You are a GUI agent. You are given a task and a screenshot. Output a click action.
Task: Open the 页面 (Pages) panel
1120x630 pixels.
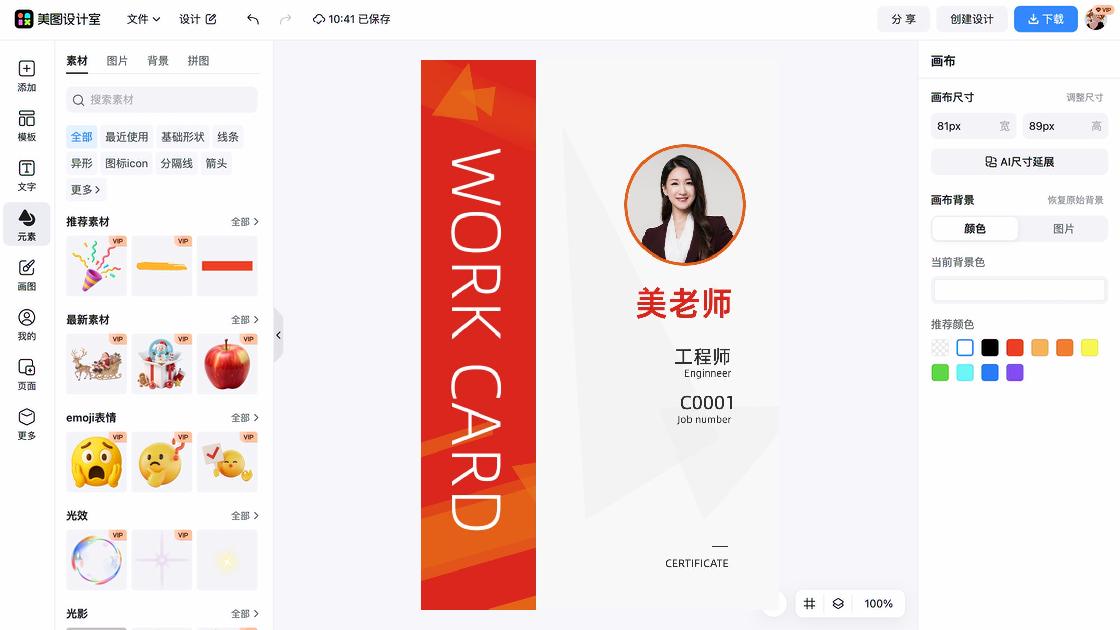(26, 375)
